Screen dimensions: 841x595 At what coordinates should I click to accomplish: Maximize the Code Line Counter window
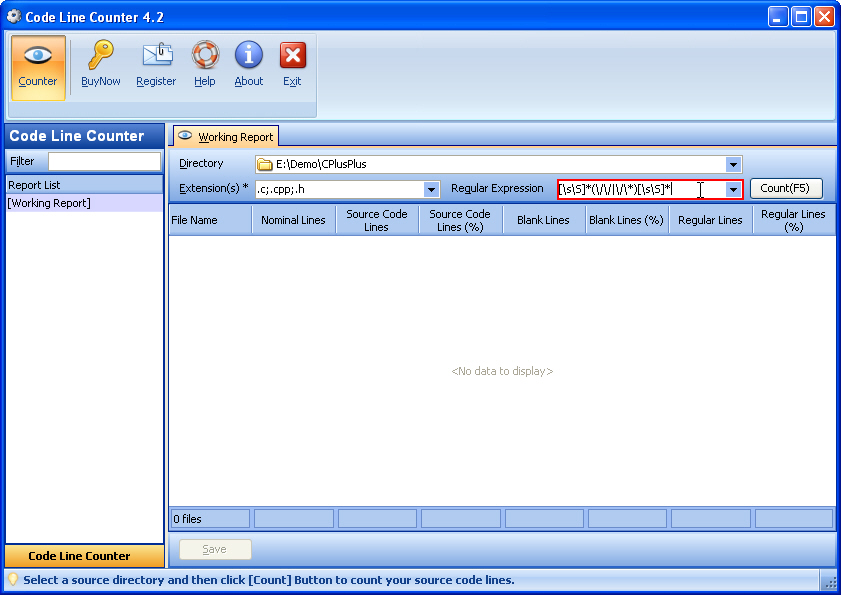[801, 16]
